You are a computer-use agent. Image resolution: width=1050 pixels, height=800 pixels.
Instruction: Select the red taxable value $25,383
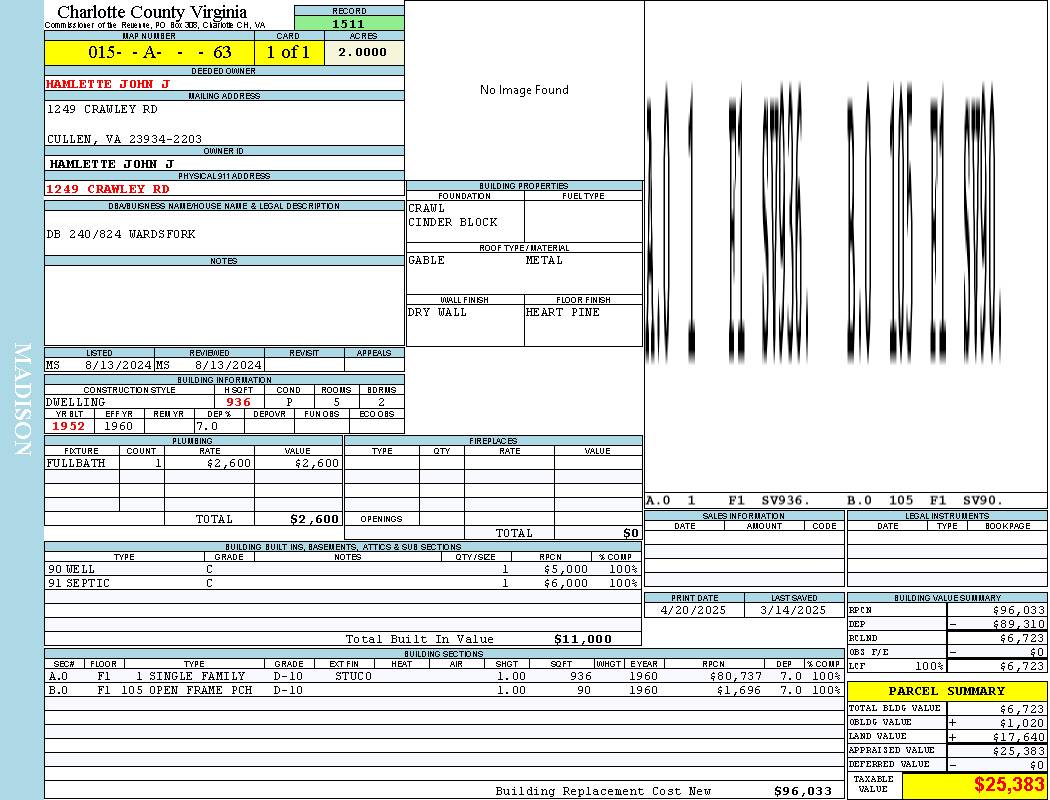pos(1009,785)
